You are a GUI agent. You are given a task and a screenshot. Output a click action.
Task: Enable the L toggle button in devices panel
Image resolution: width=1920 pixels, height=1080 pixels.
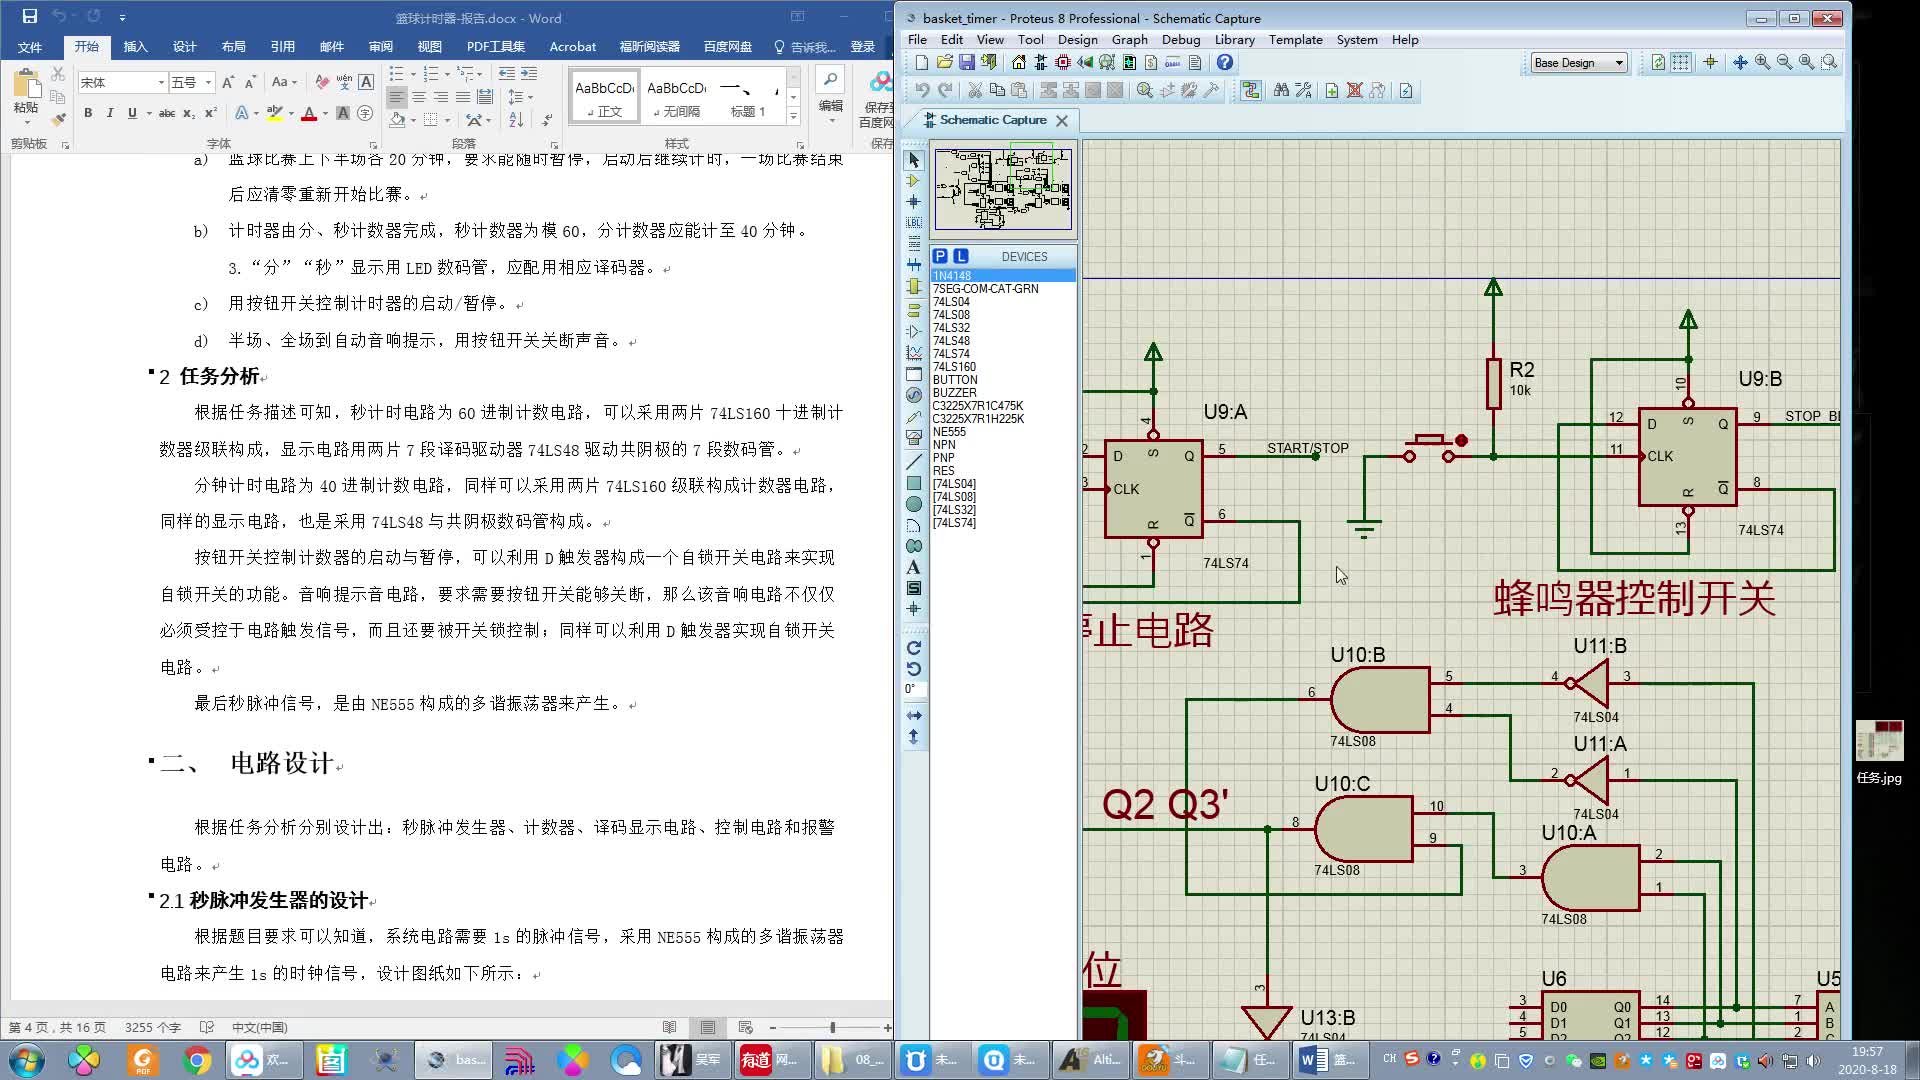tap(961, 256)
